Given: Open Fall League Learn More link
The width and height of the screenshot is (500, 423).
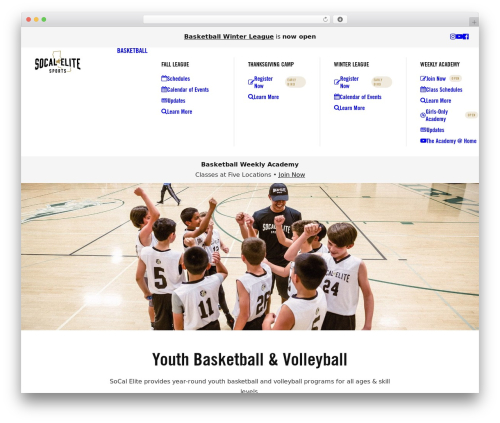Looking at the screenshot, I should (x=179, y=112).
